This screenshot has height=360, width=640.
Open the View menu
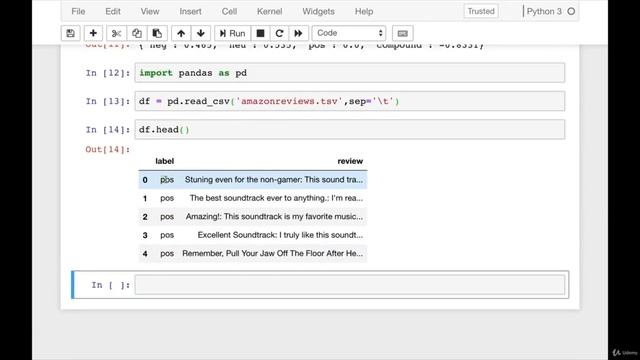pyautogui.click(x=150, y=11)
